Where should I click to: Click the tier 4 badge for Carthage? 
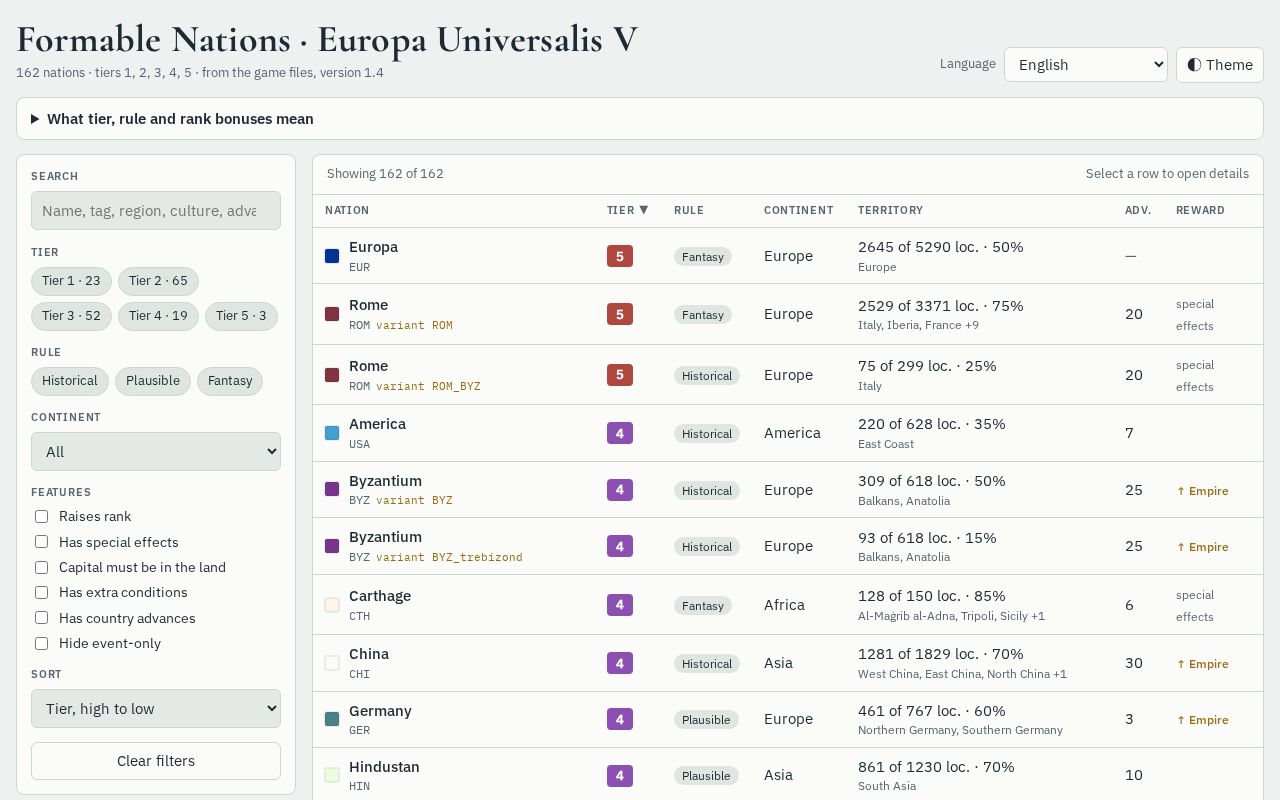pyautogui.click(x=620, y=605)
